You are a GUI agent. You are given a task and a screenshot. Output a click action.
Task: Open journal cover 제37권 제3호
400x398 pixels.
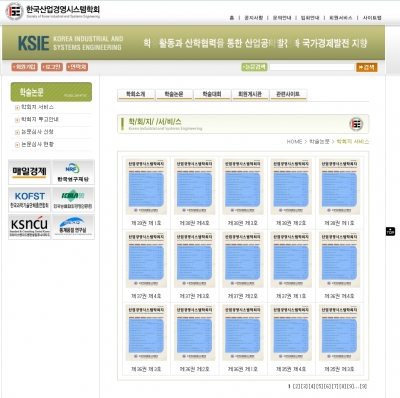pyautogui.click(x=194, y=260)
